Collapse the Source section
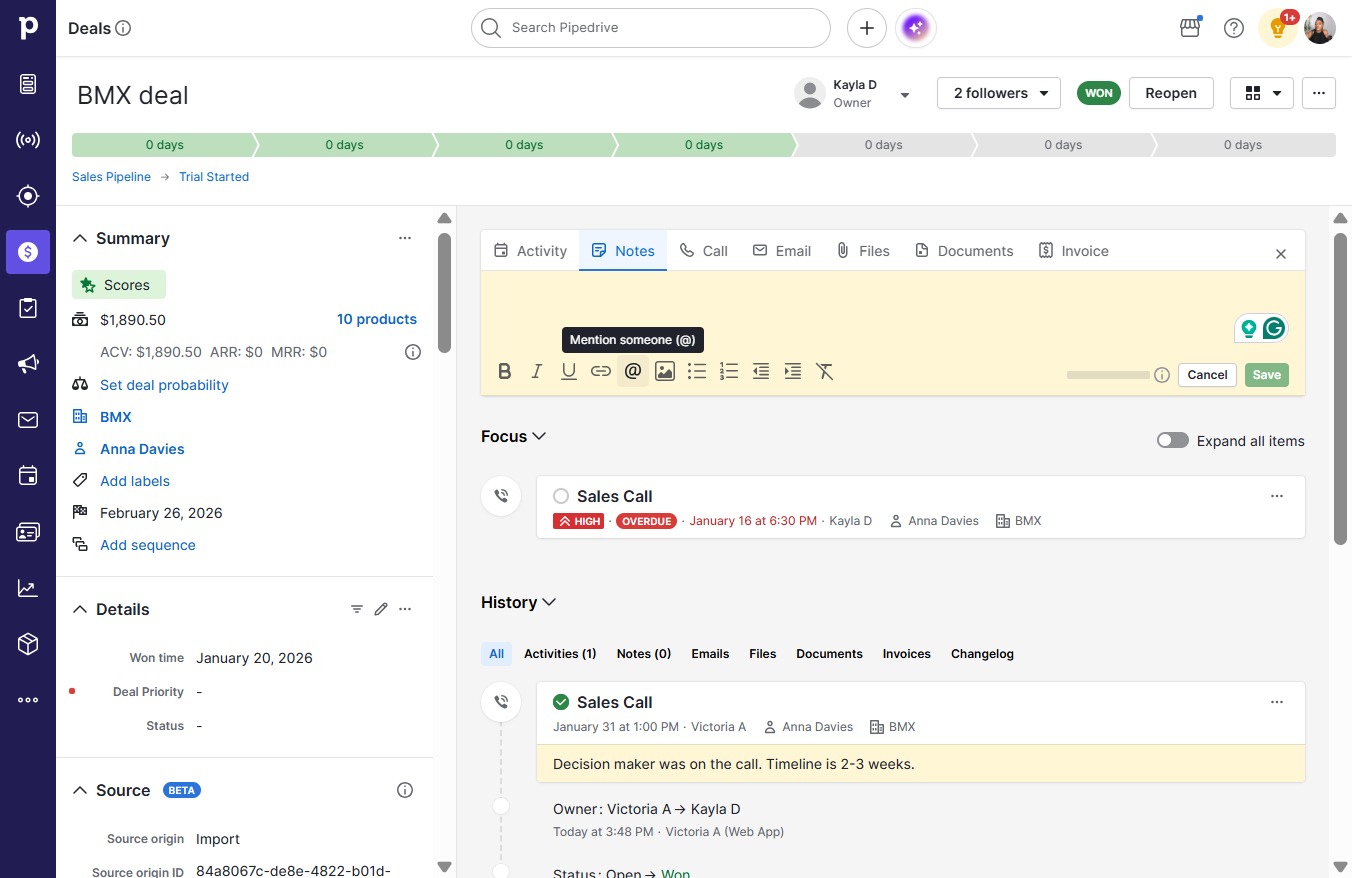The width and height of the screenshot is (1352, 878). 80,790
